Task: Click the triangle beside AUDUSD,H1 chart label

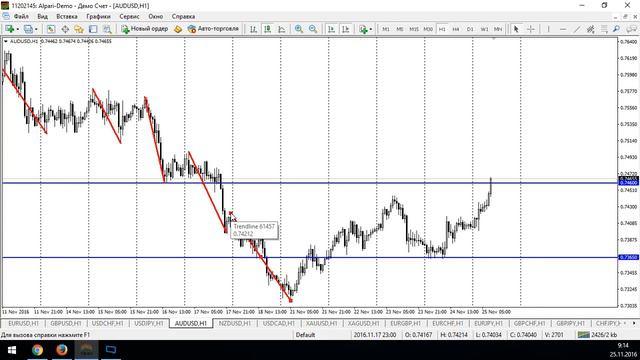Action: pyautogui.click(x=5, y=41)
